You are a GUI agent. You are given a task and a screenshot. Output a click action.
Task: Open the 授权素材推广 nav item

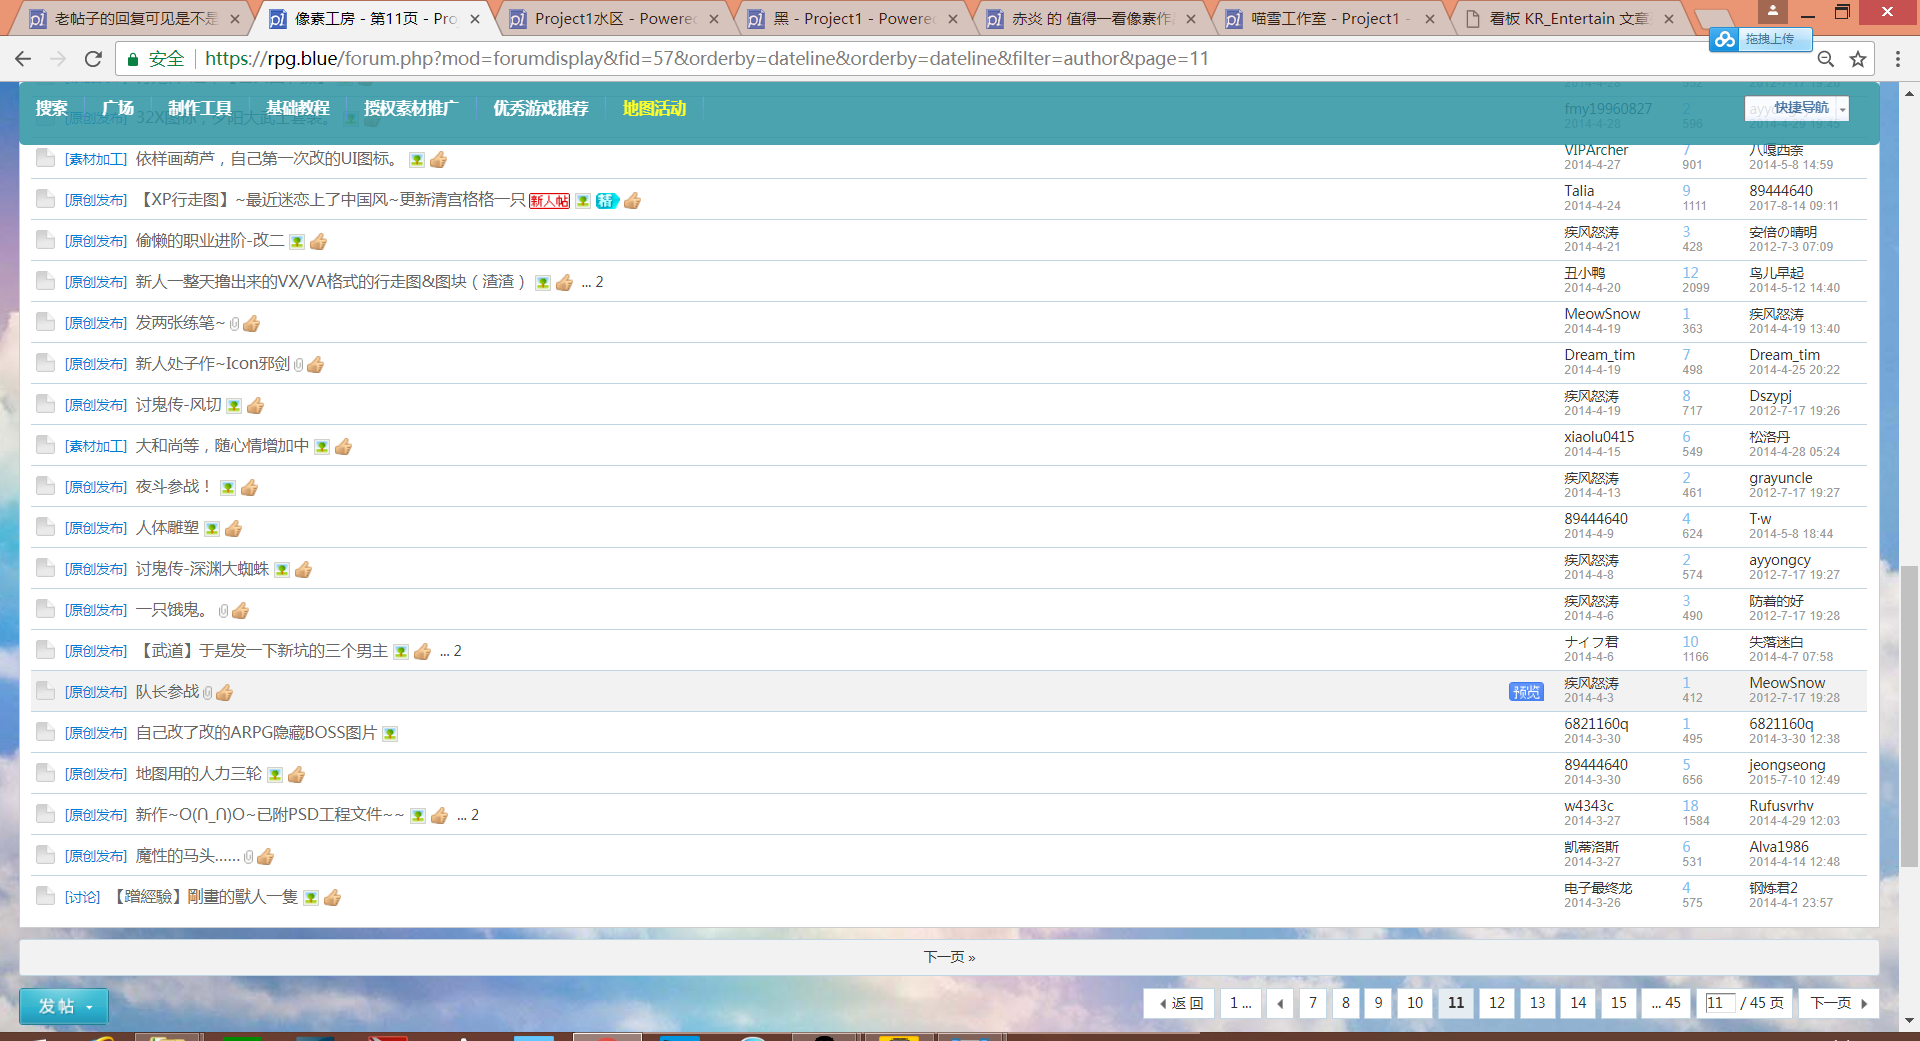(x=411, y=108)
